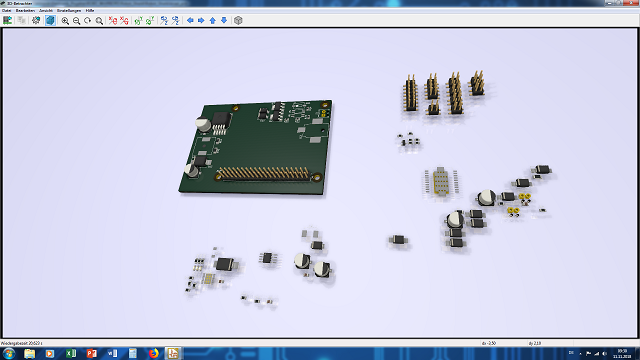Open the Windows Start menu
The image size is (640, 360).
tap(9, 353)
